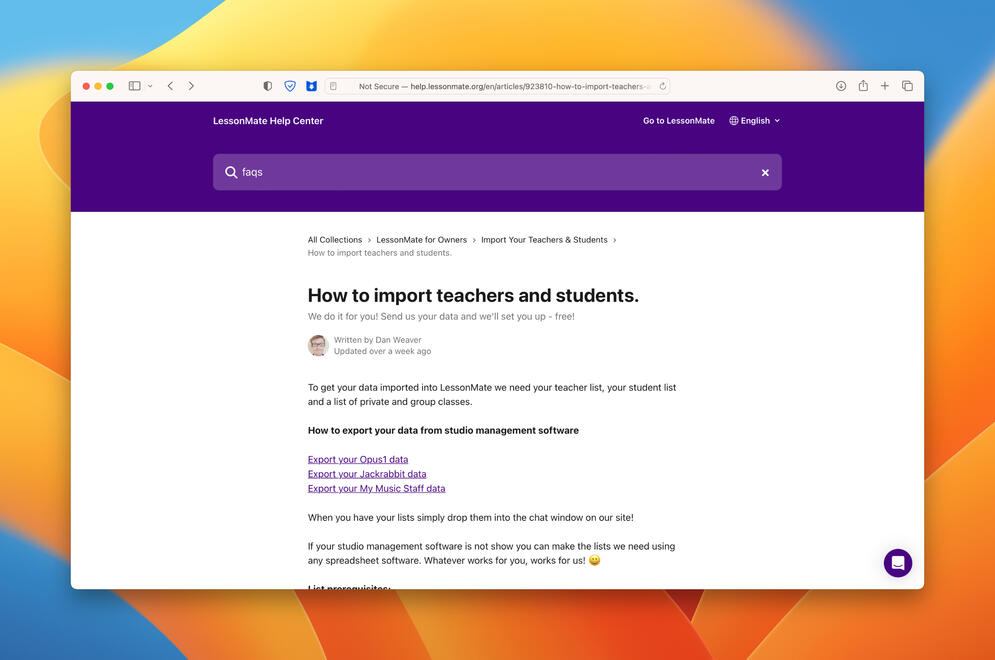
Task: Click the Updated over a week ago text
Action: [x=382, y=351]
